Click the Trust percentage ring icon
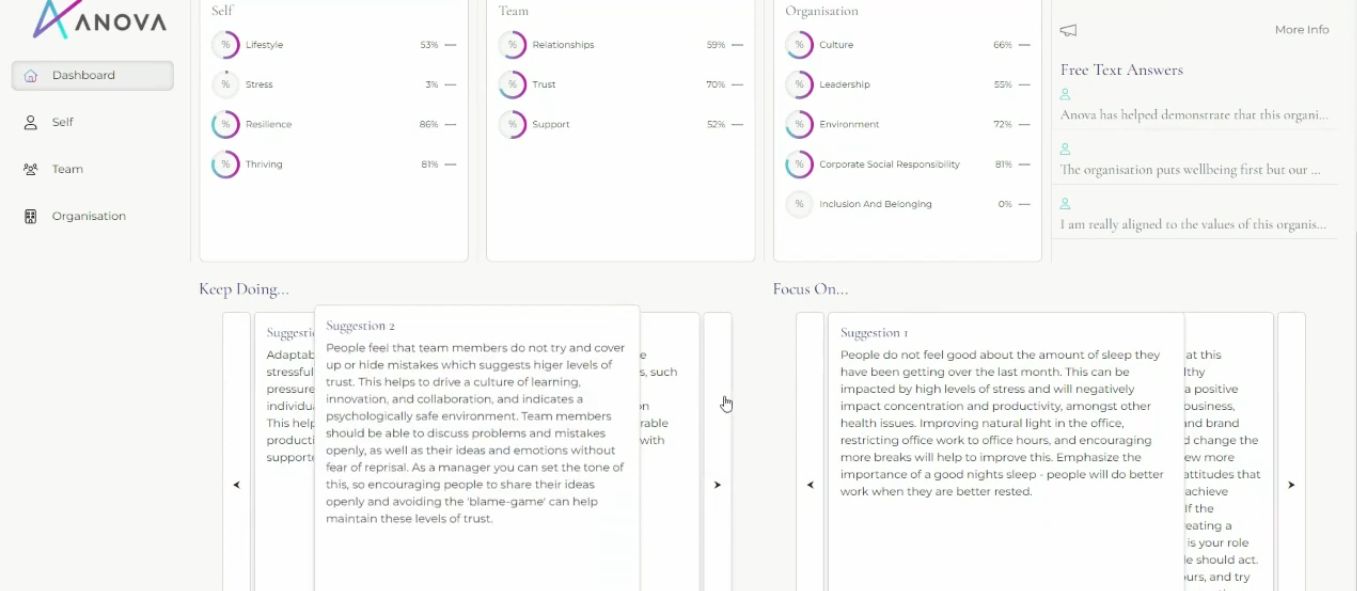Image resolution: width=1357 pixels, height=591 pixels. click(512, 85)
